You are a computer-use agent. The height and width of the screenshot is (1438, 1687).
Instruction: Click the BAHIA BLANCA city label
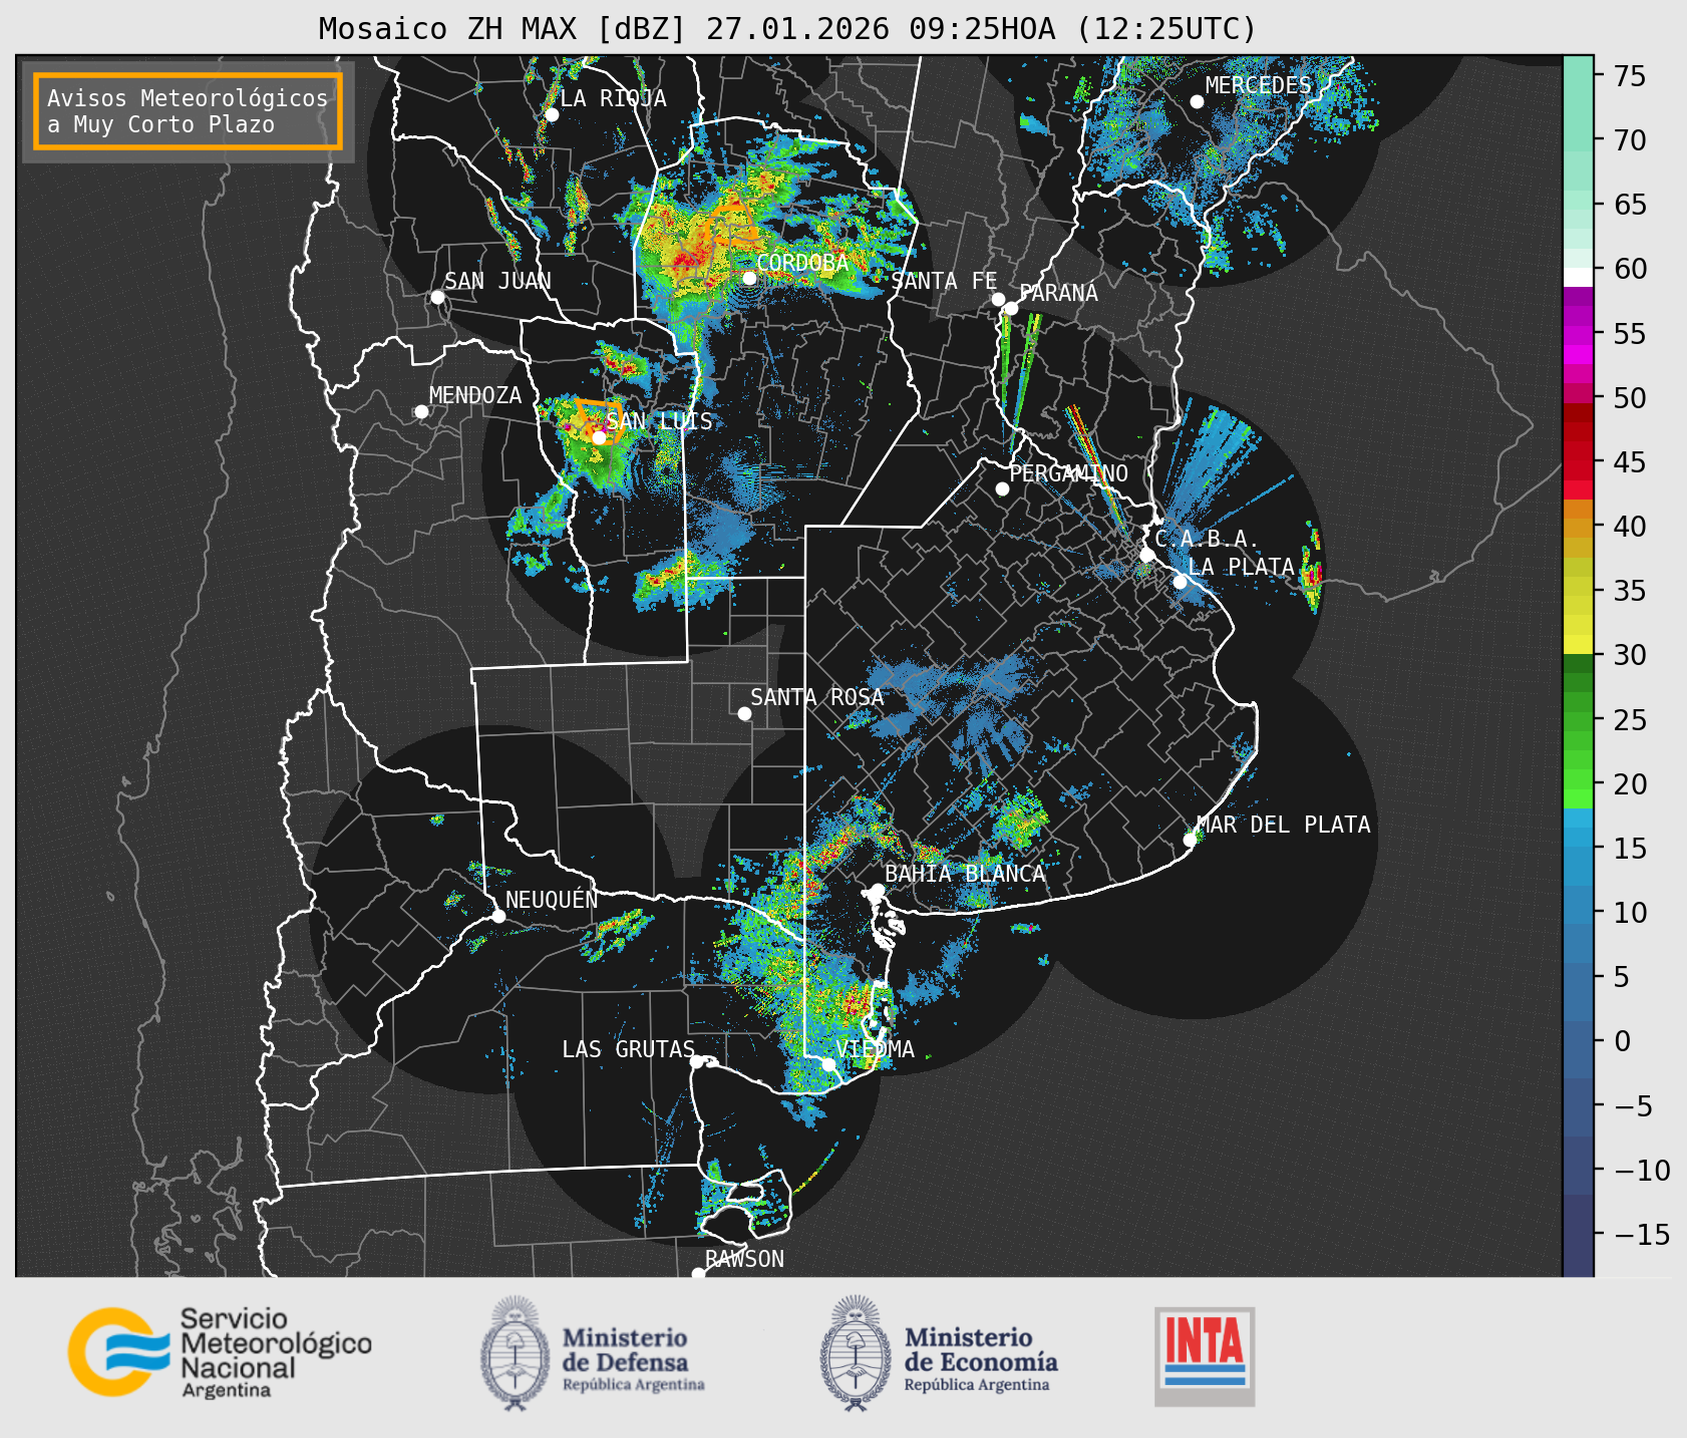point(965,874)
